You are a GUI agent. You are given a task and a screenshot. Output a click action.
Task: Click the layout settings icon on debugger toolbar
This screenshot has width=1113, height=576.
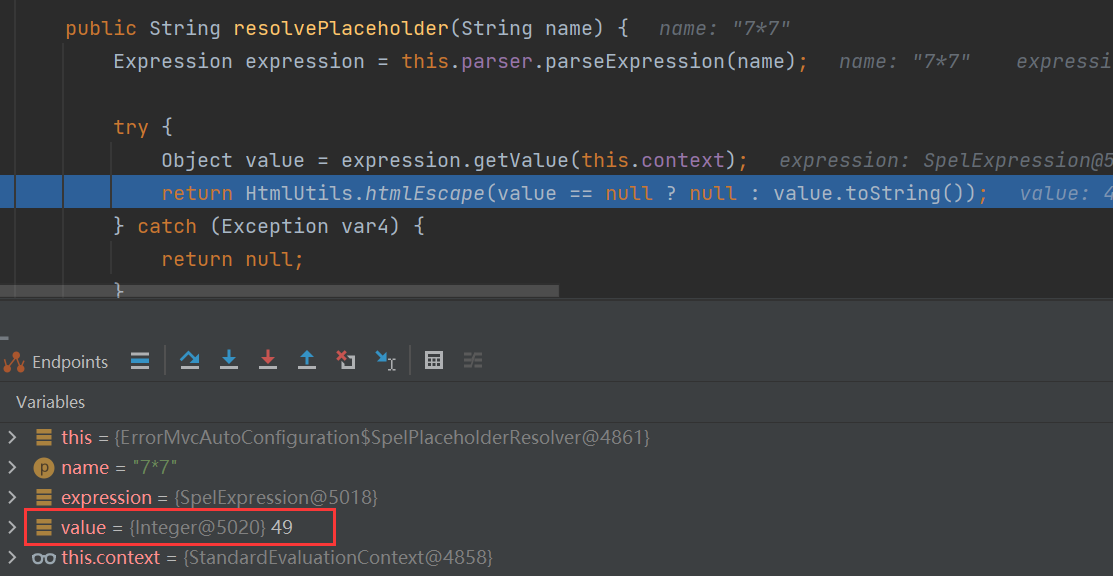tap(473, 360)
